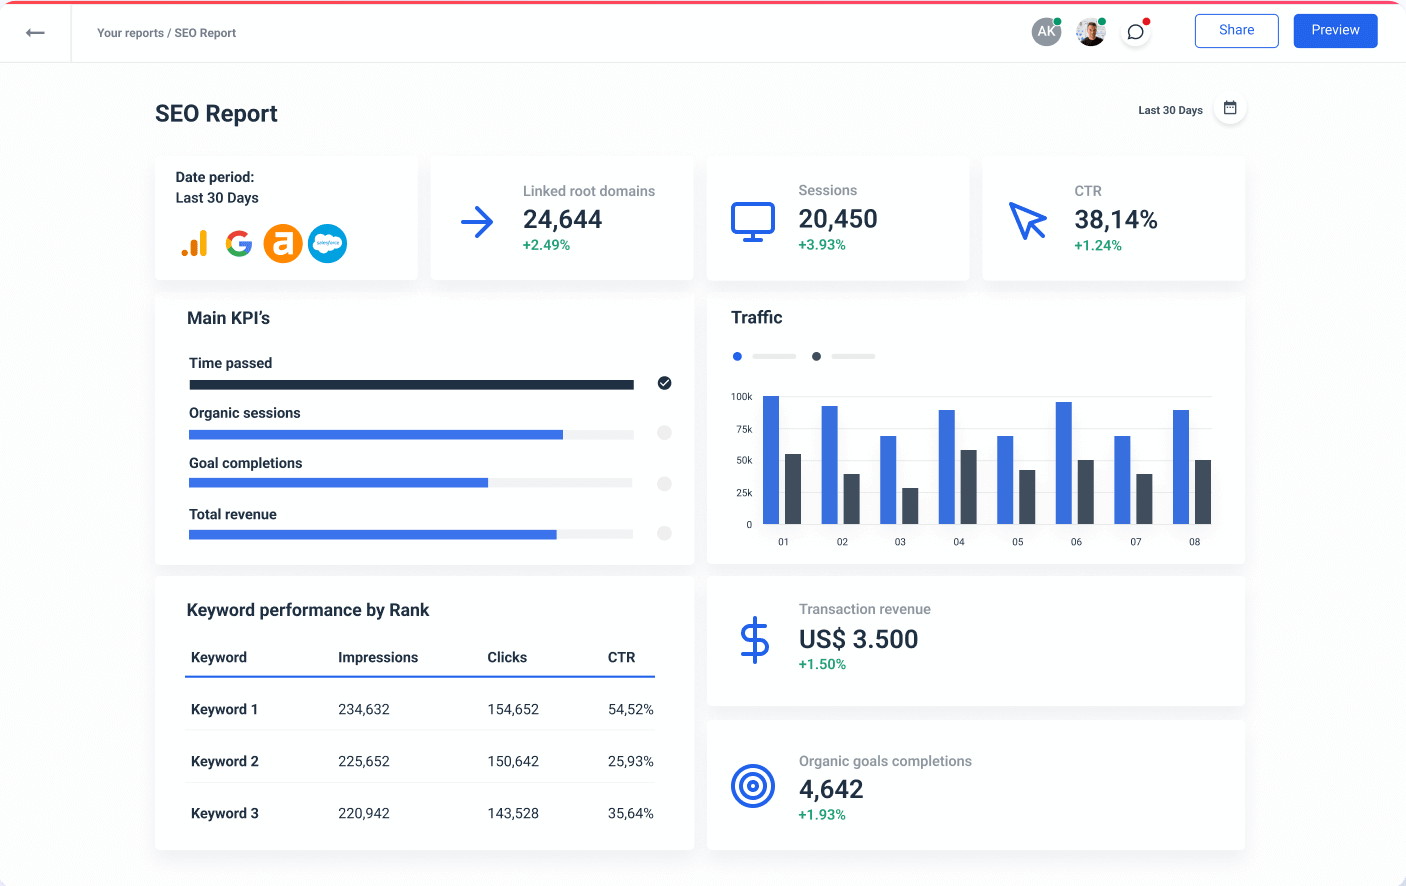Viewport: 1406px width, 886px height.
Task: Open the Last 30 Days range selector
Action: point(1170,110)
